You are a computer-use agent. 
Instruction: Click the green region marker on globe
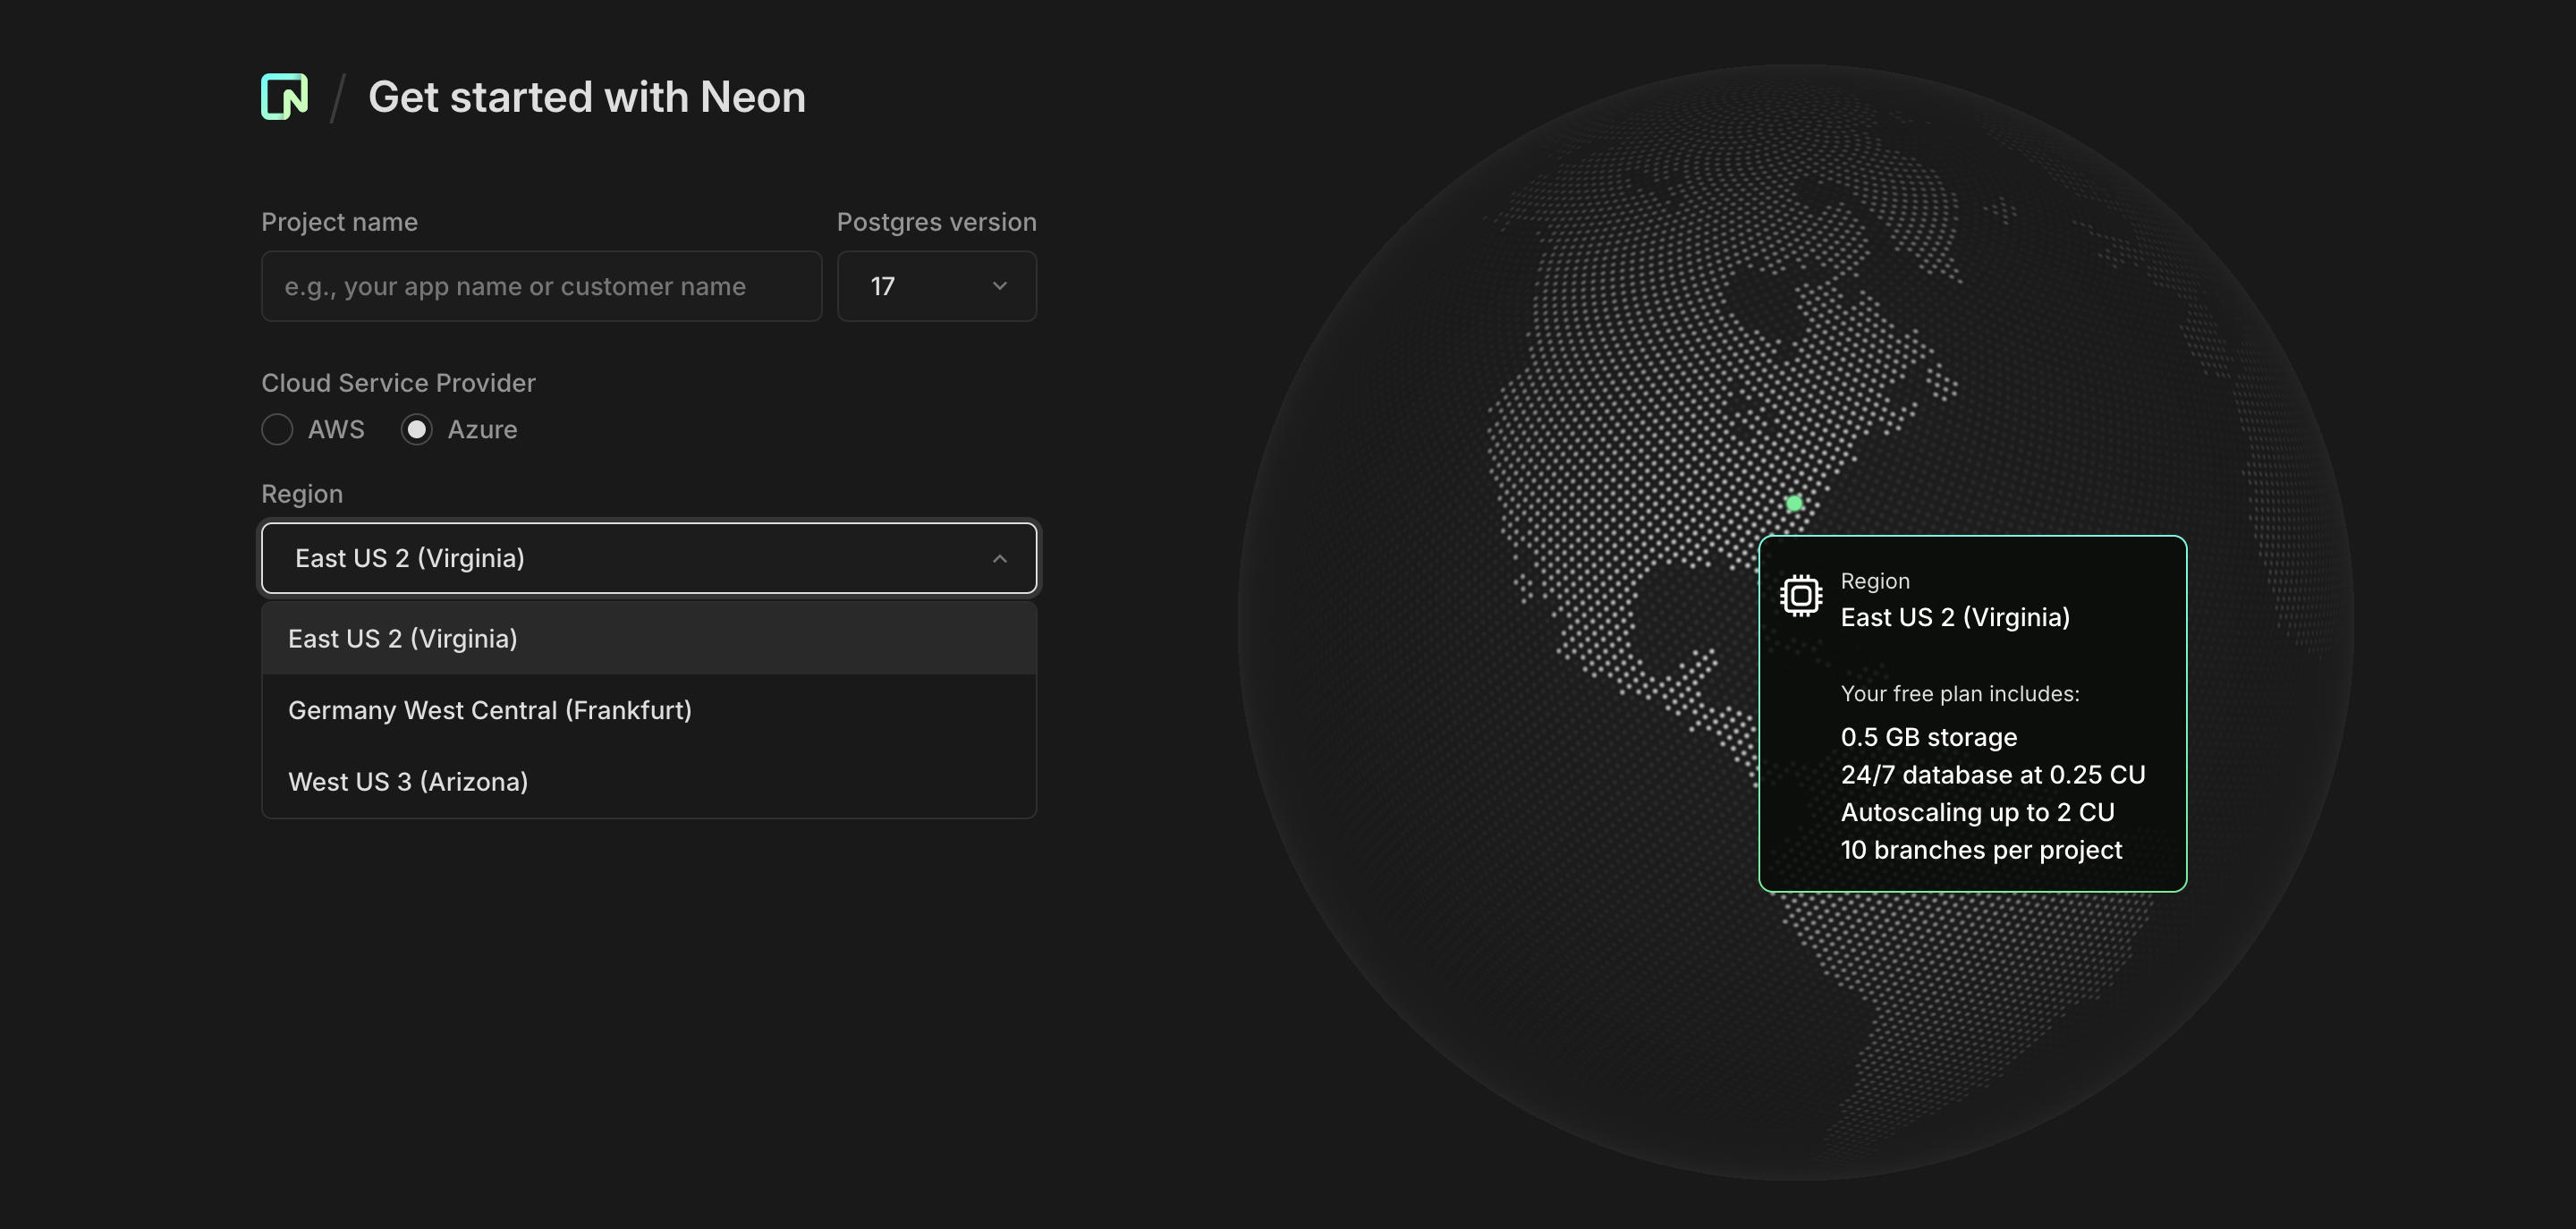(1794, 503)
